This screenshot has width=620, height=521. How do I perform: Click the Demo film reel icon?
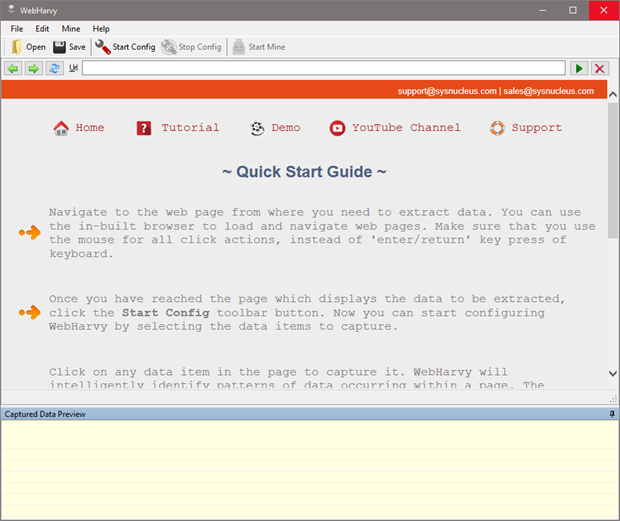tap(257, 128)
